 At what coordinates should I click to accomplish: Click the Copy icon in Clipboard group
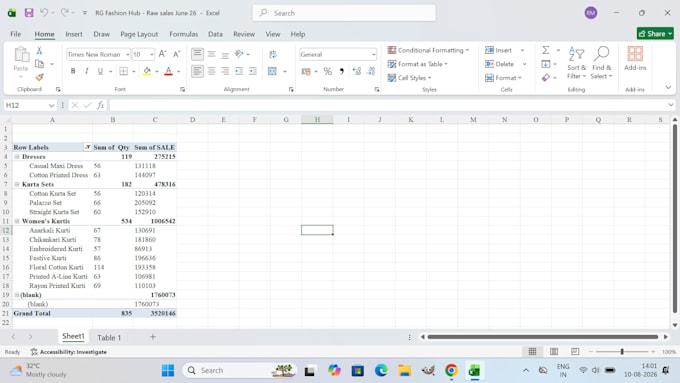(x=39, y=64)
